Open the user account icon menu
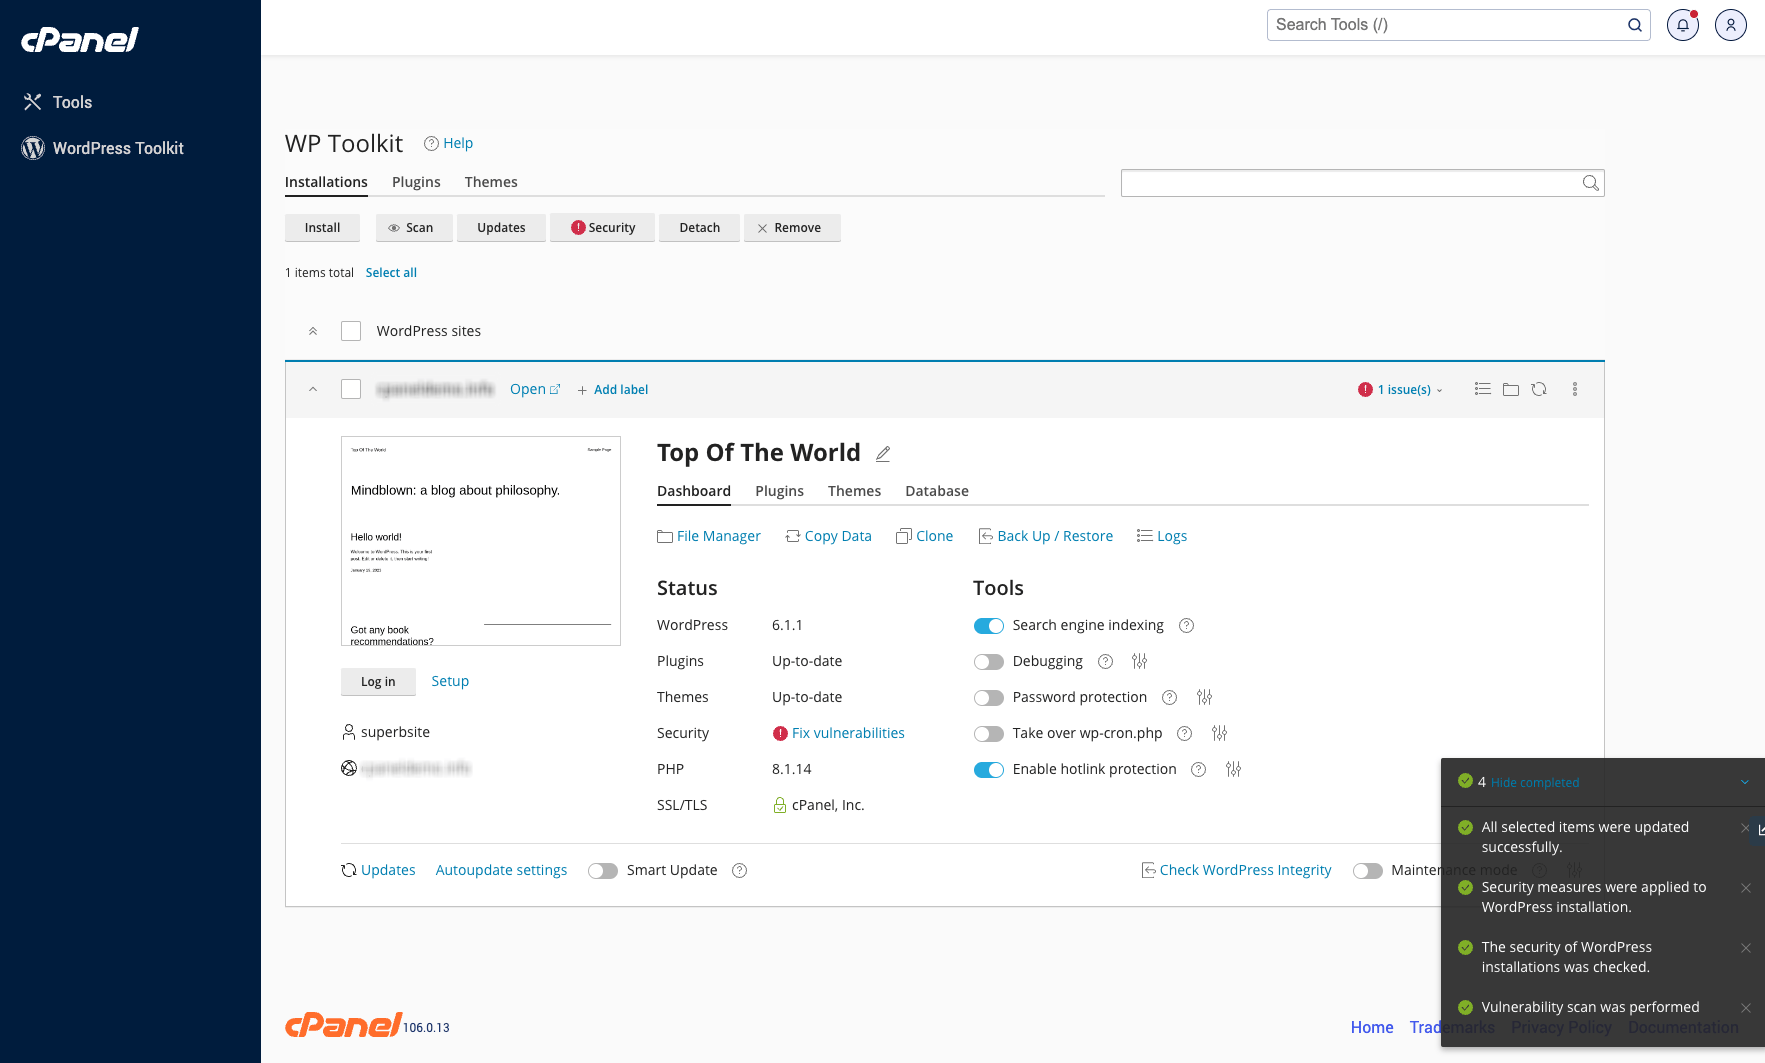This screenshot has width=1765, height=1063. (x=1731, y=24)
